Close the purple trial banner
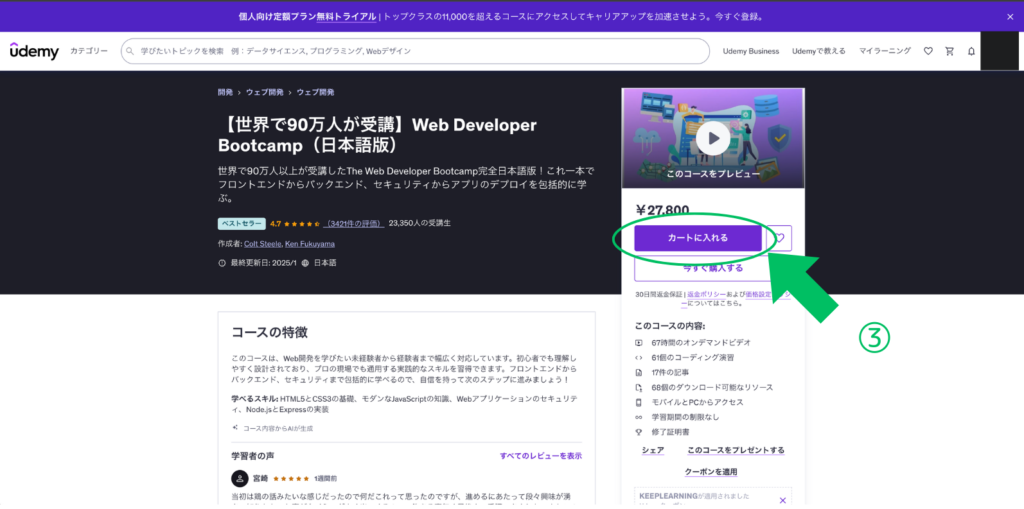The image size is (1024, 509). pyautogui.click(x=1010, y=17)
